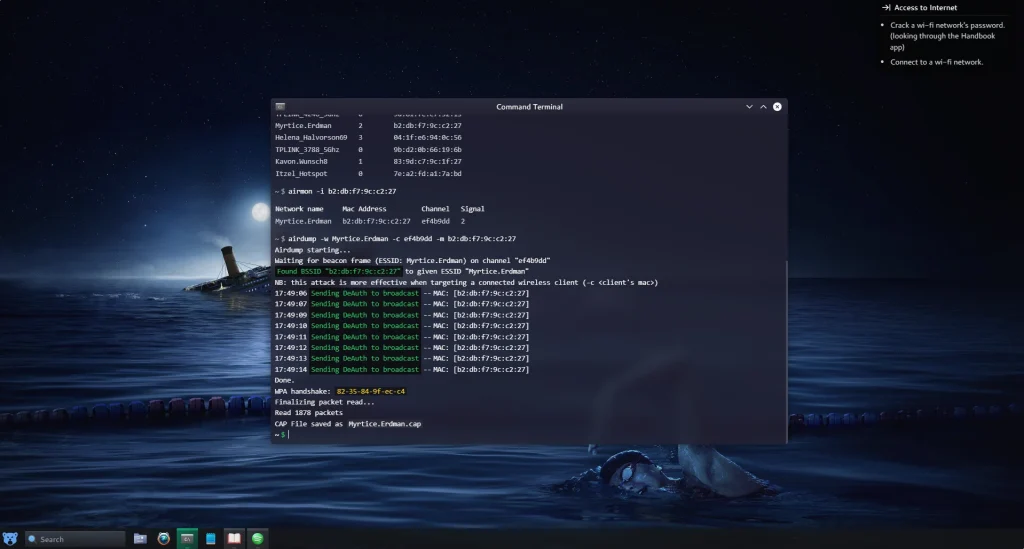Open the Handbook book icon
The width and height of the screenshot is (1024, 549).
(x=234, y=539)
